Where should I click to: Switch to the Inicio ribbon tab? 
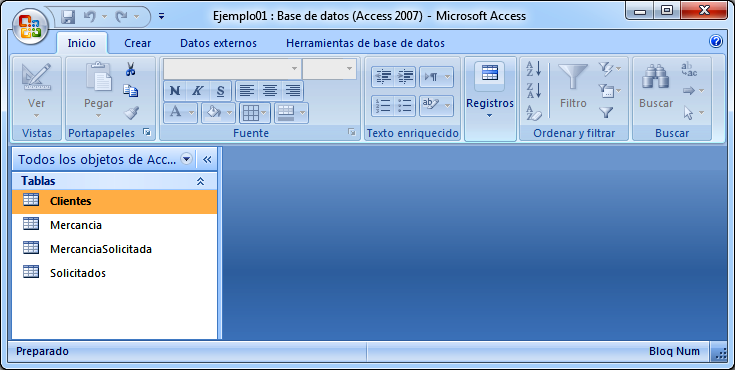tap(82, 43)
